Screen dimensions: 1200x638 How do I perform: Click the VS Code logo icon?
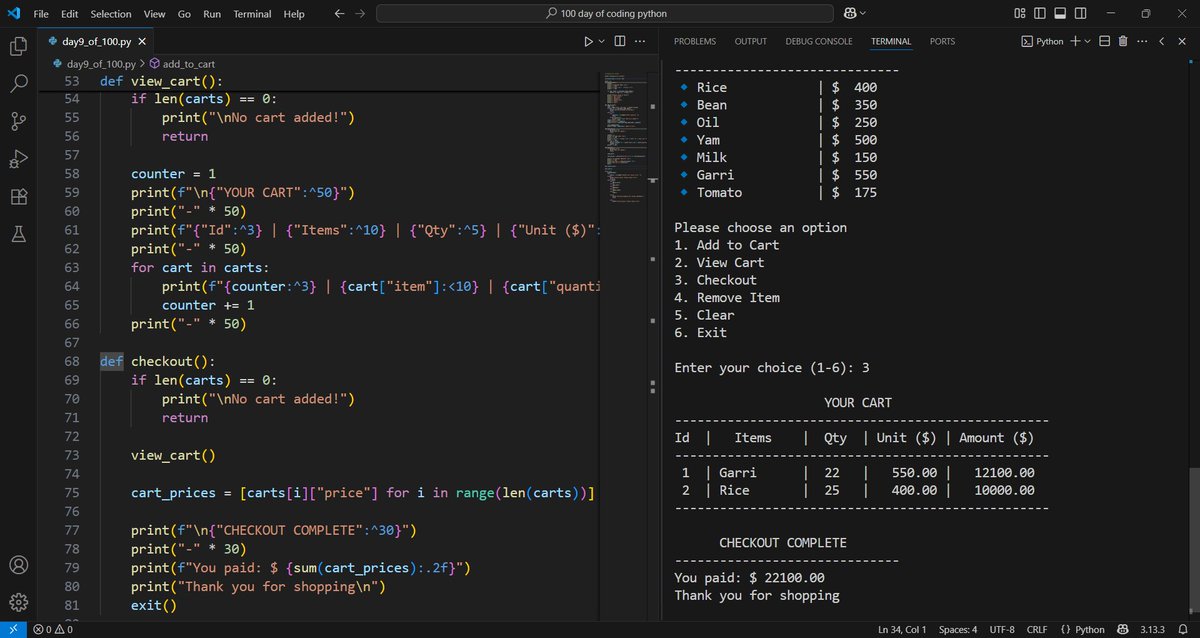(x=13, y=14)
